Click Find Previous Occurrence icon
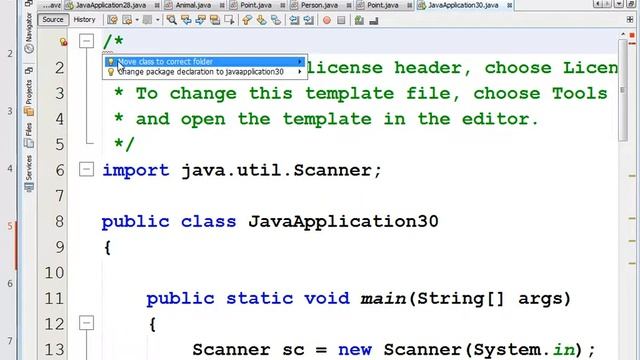This screenshot has height=360, width=640. [x=186, y=20]
